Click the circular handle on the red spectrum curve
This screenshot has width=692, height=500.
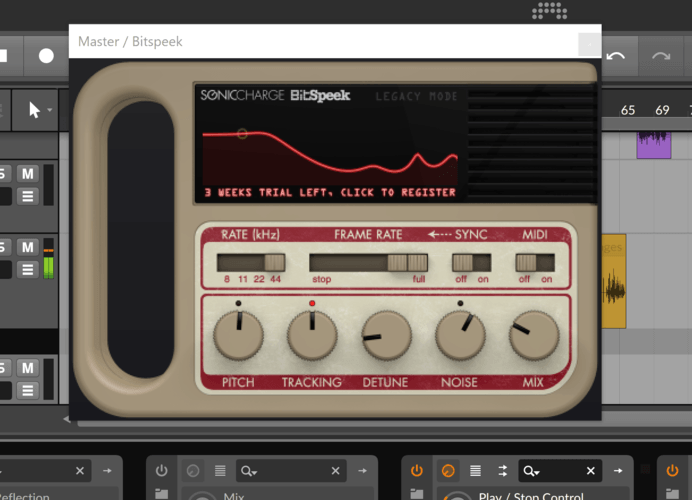click(242, 133)
